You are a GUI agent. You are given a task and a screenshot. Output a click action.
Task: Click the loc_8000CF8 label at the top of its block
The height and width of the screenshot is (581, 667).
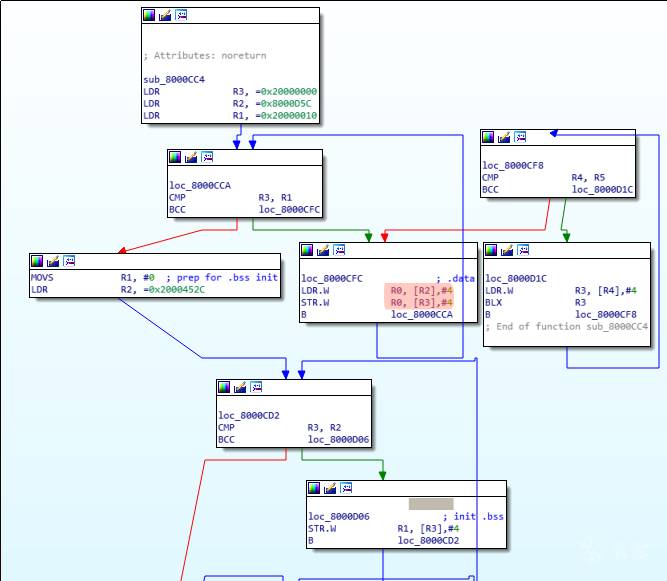pos(513,165)
